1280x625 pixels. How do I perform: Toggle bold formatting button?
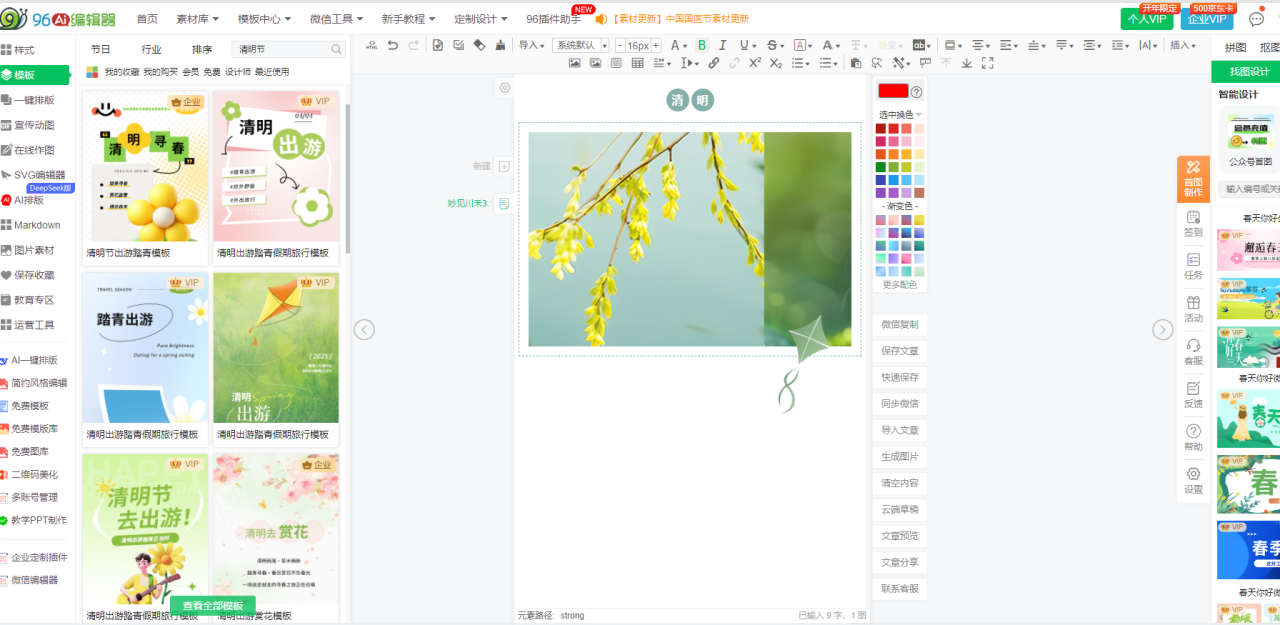coord(701,45)
